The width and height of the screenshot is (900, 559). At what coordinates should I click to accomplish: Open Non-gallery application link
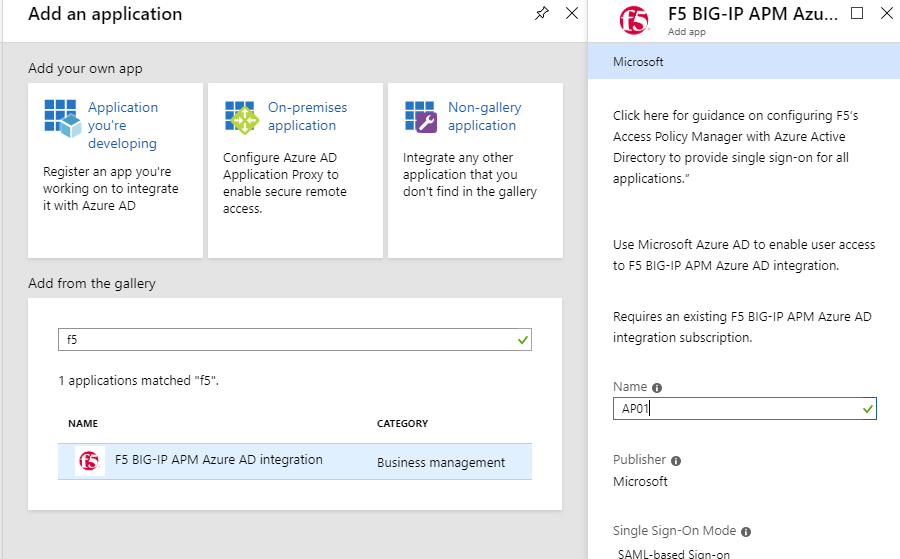click(x=484, y=116)
